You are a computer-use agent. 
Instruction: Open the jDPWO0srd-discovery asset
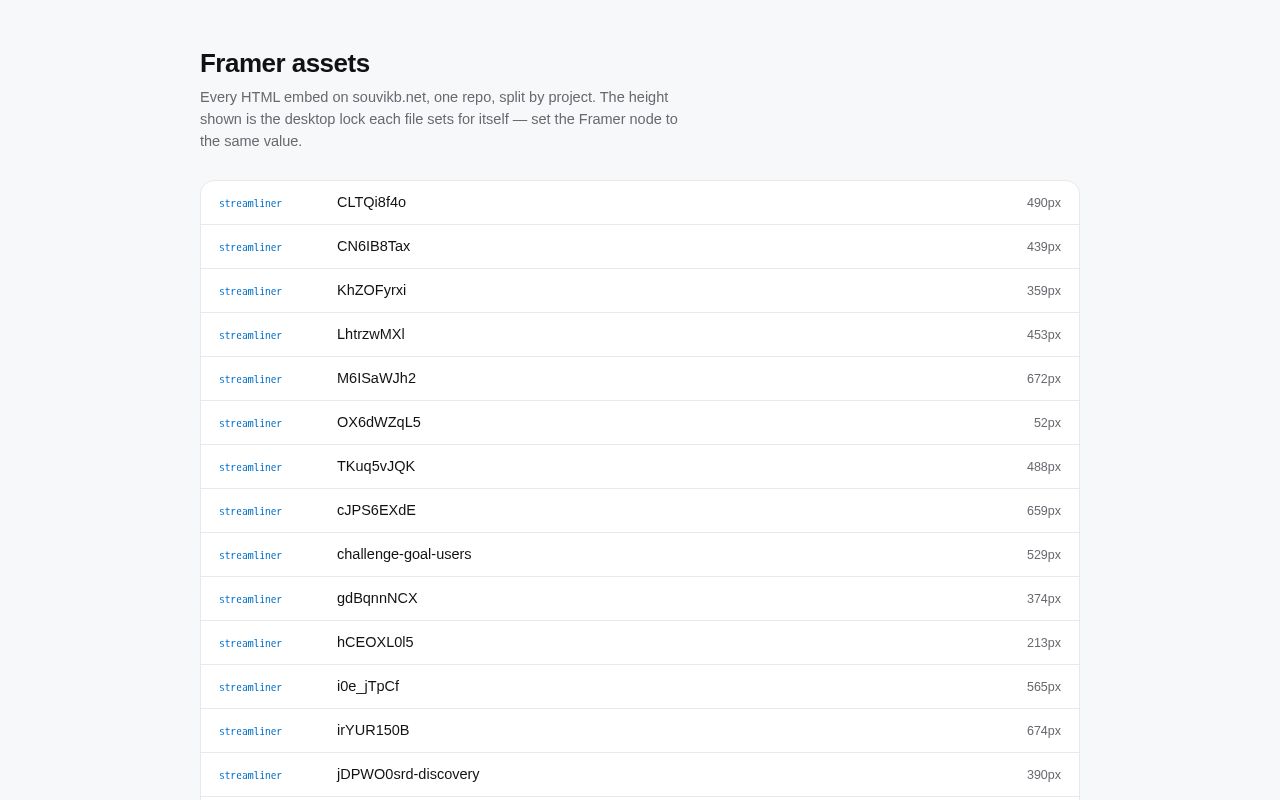(x=640, y=775)
